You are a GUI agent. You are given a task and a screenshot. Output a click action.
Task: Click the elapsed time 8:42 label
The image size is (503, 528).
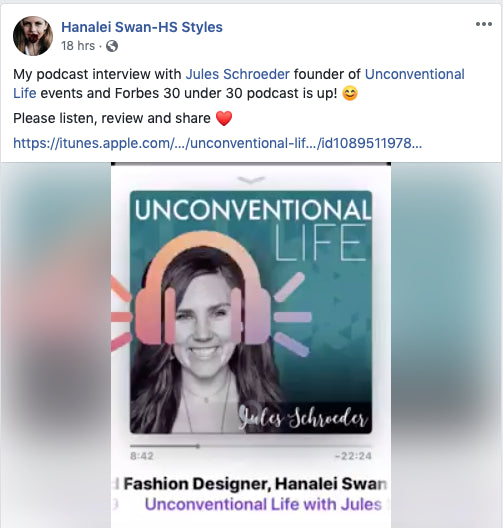pos(142,456)
